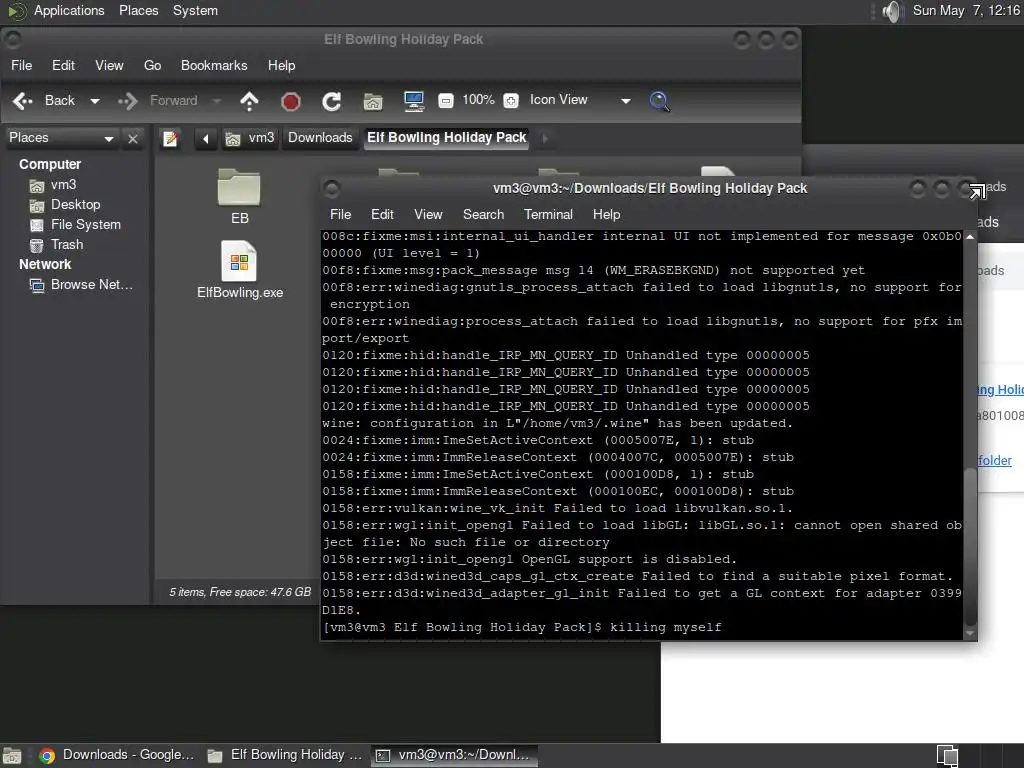Click the file manager window menu button
The width and height of the screenshot is (1024, 768).
tap(12, 40)
